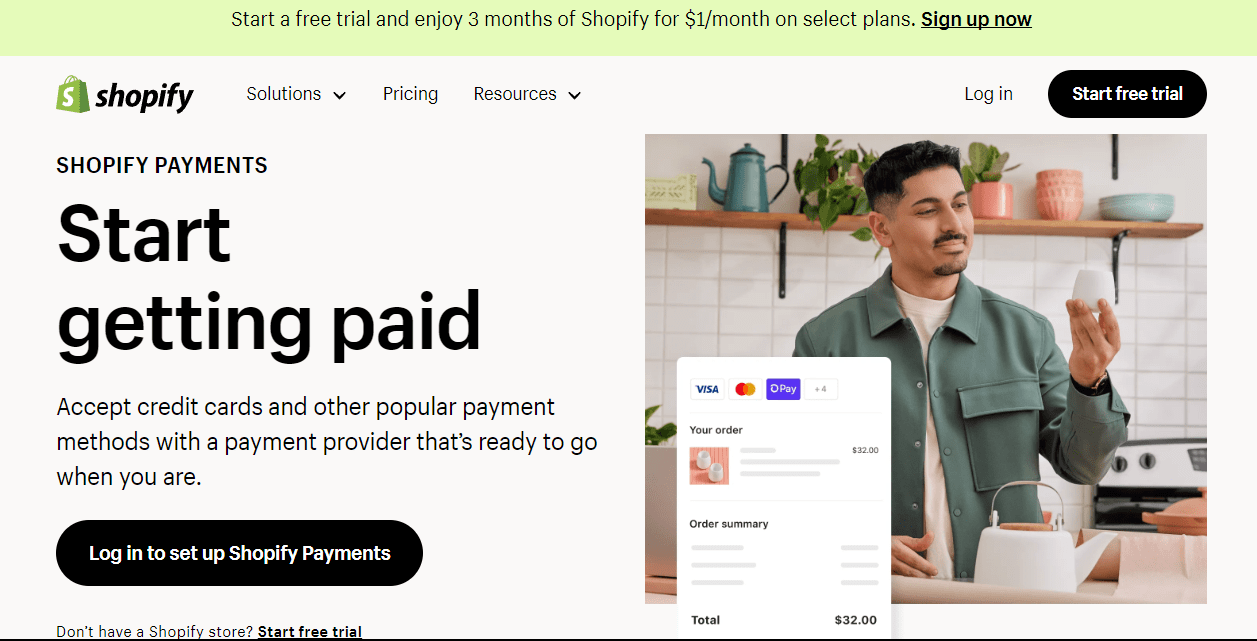Expand the Resources dropdown chevron
Viewport: 1257px width, 641px height.
(574, 95)
